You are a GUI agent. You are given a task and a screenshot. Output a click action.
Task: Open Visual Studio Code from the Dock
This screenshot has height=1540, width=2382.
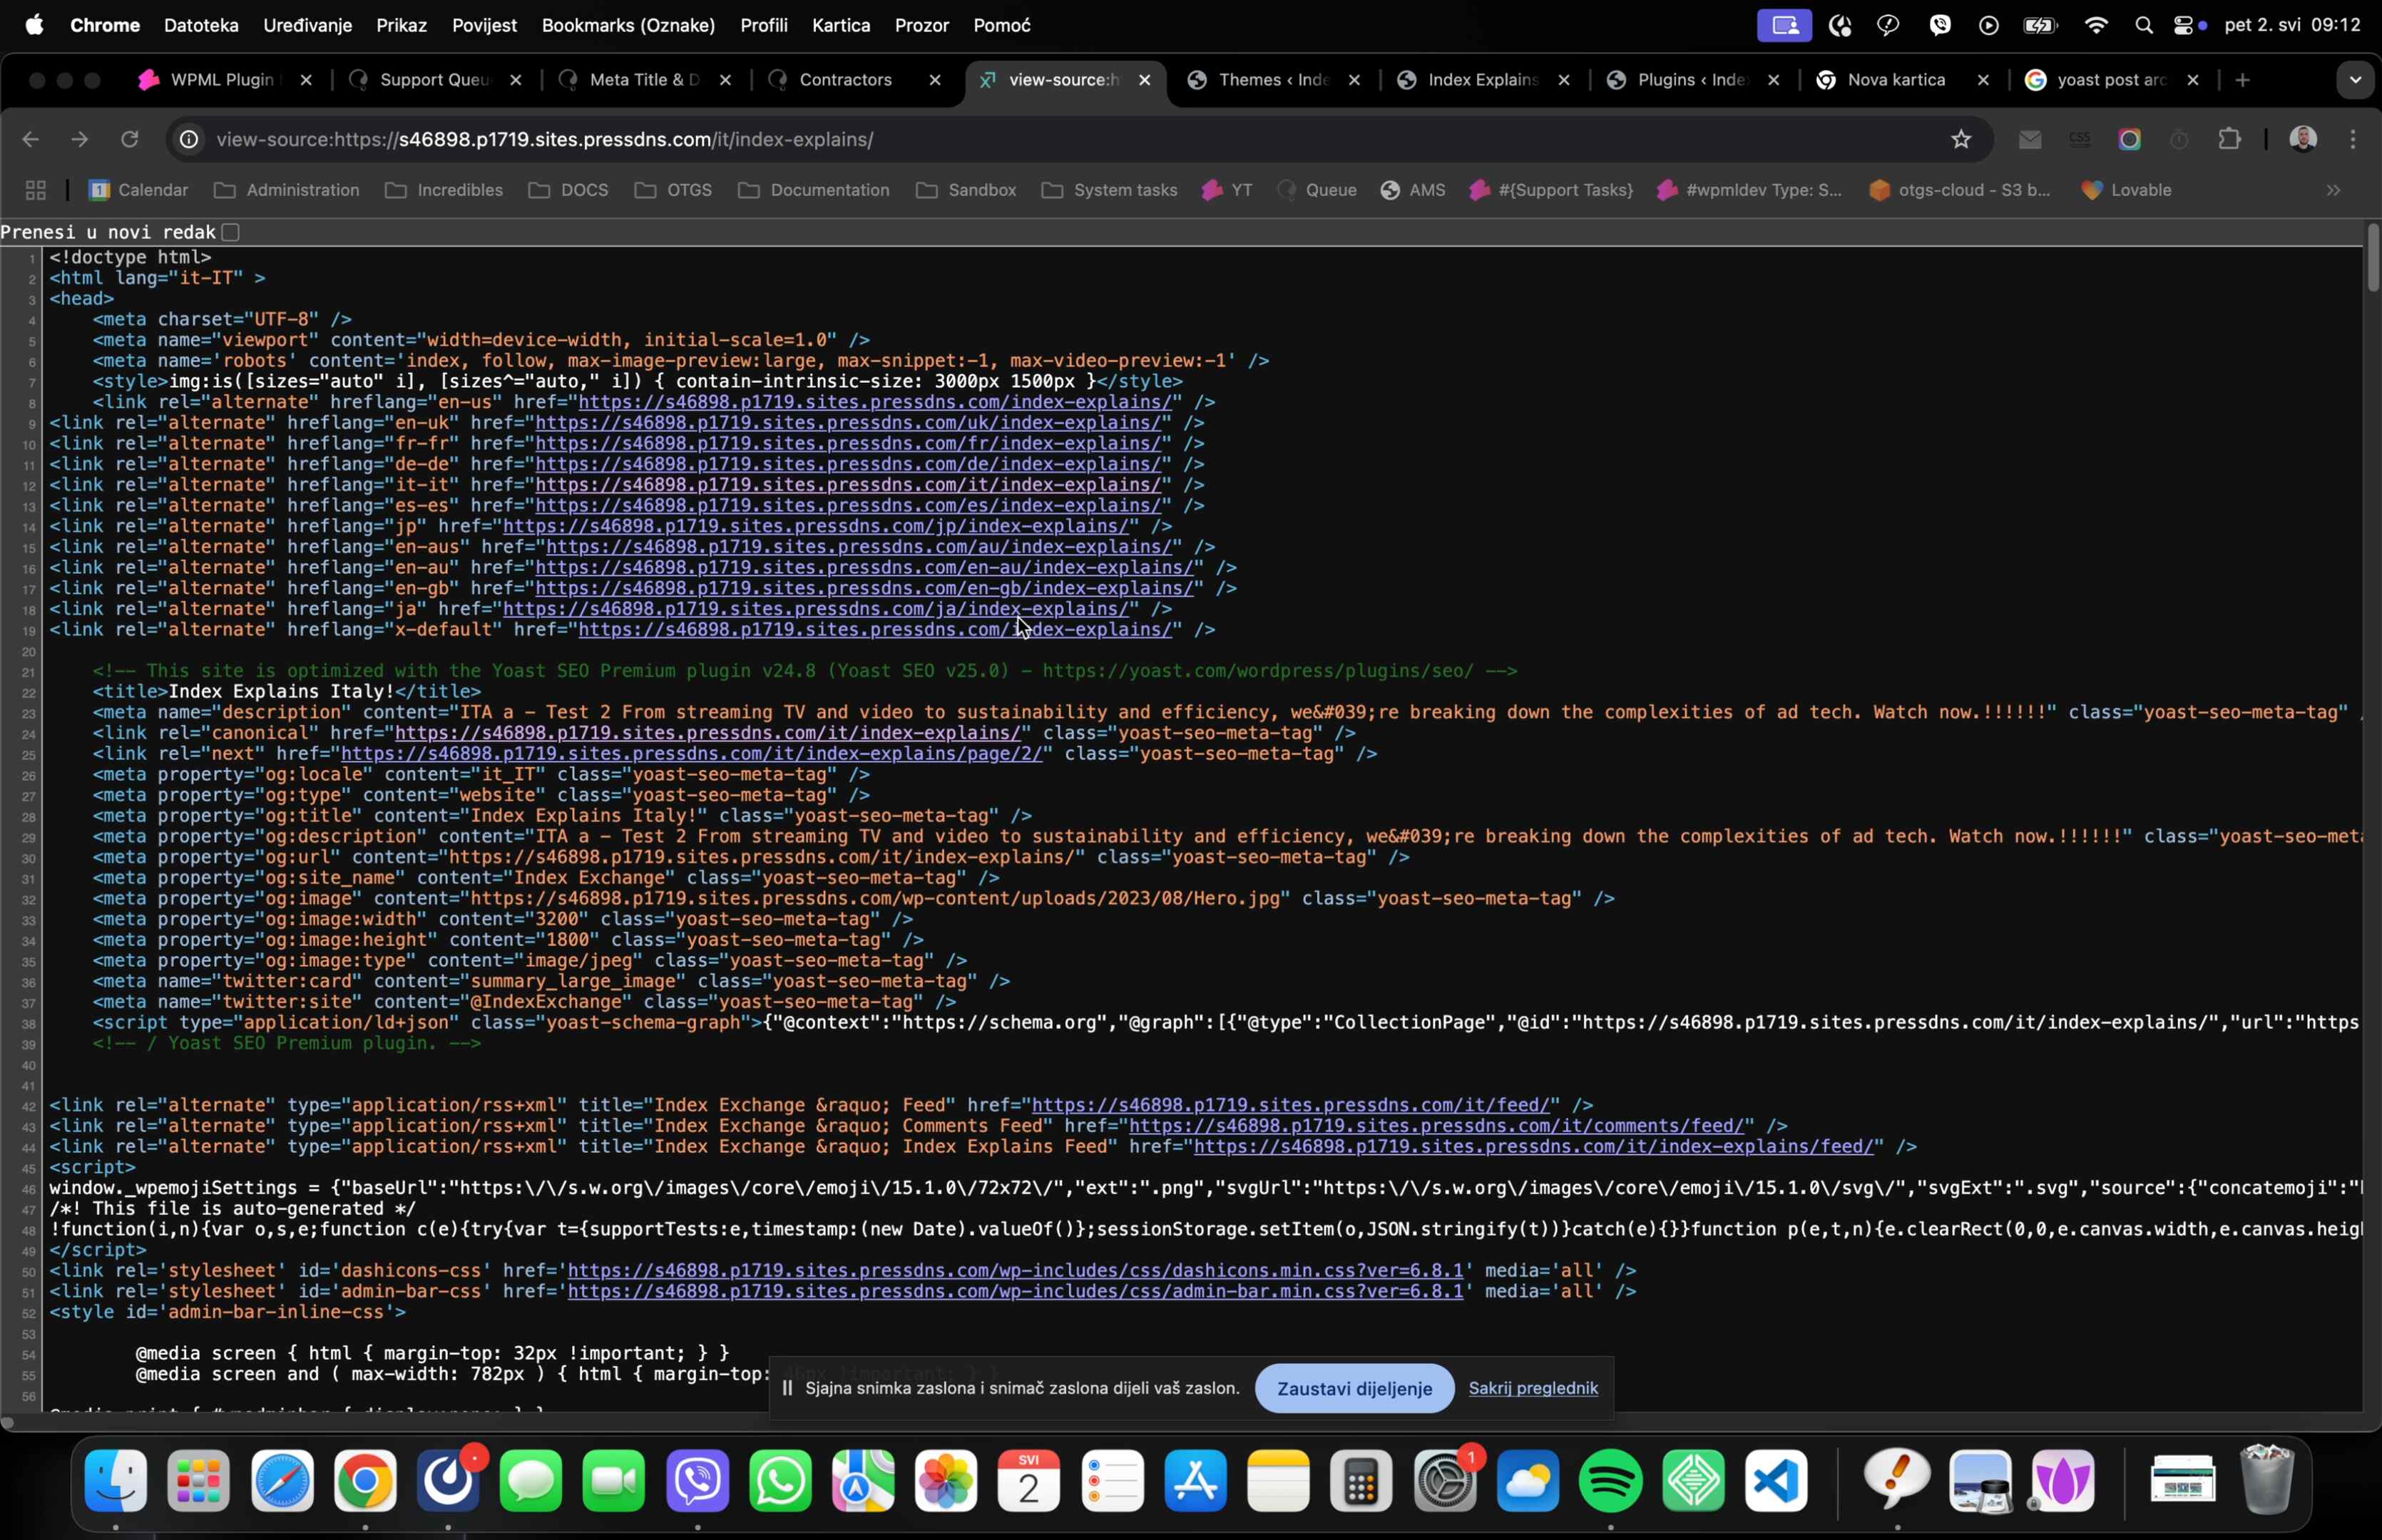[1776, 1481]
